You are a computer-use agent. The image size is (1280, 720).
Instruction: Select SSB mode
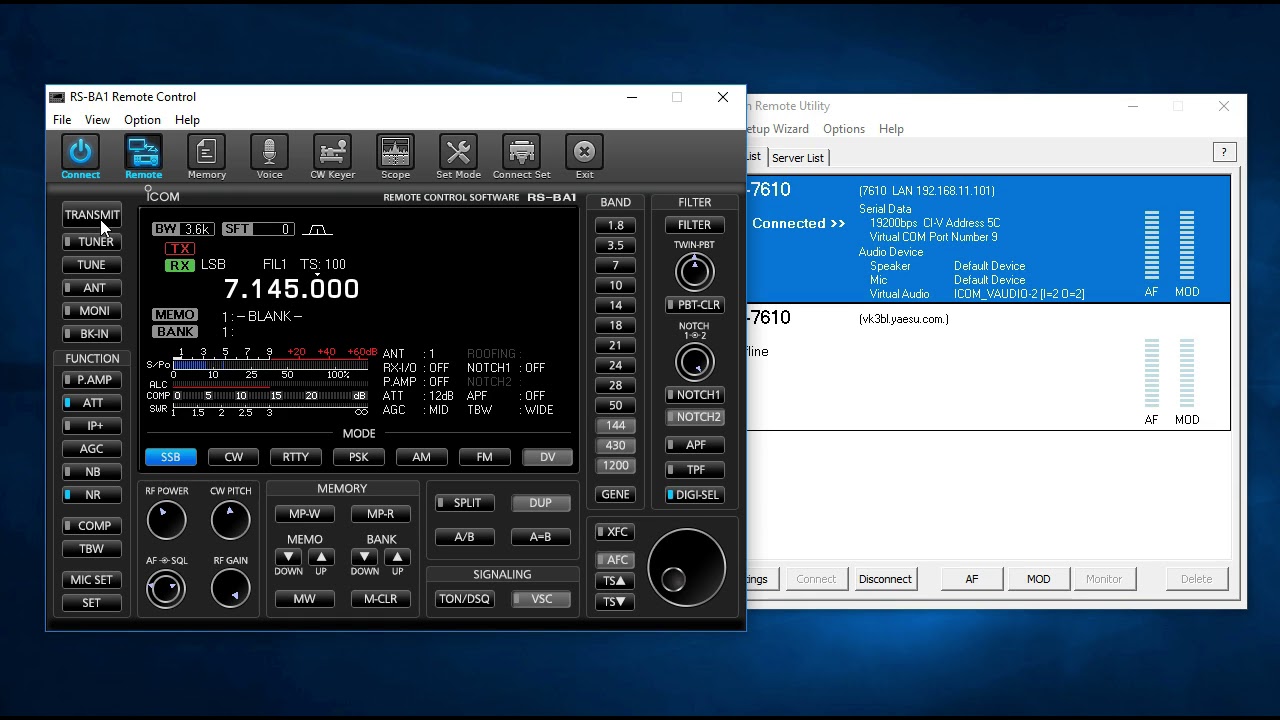[170, 457]
